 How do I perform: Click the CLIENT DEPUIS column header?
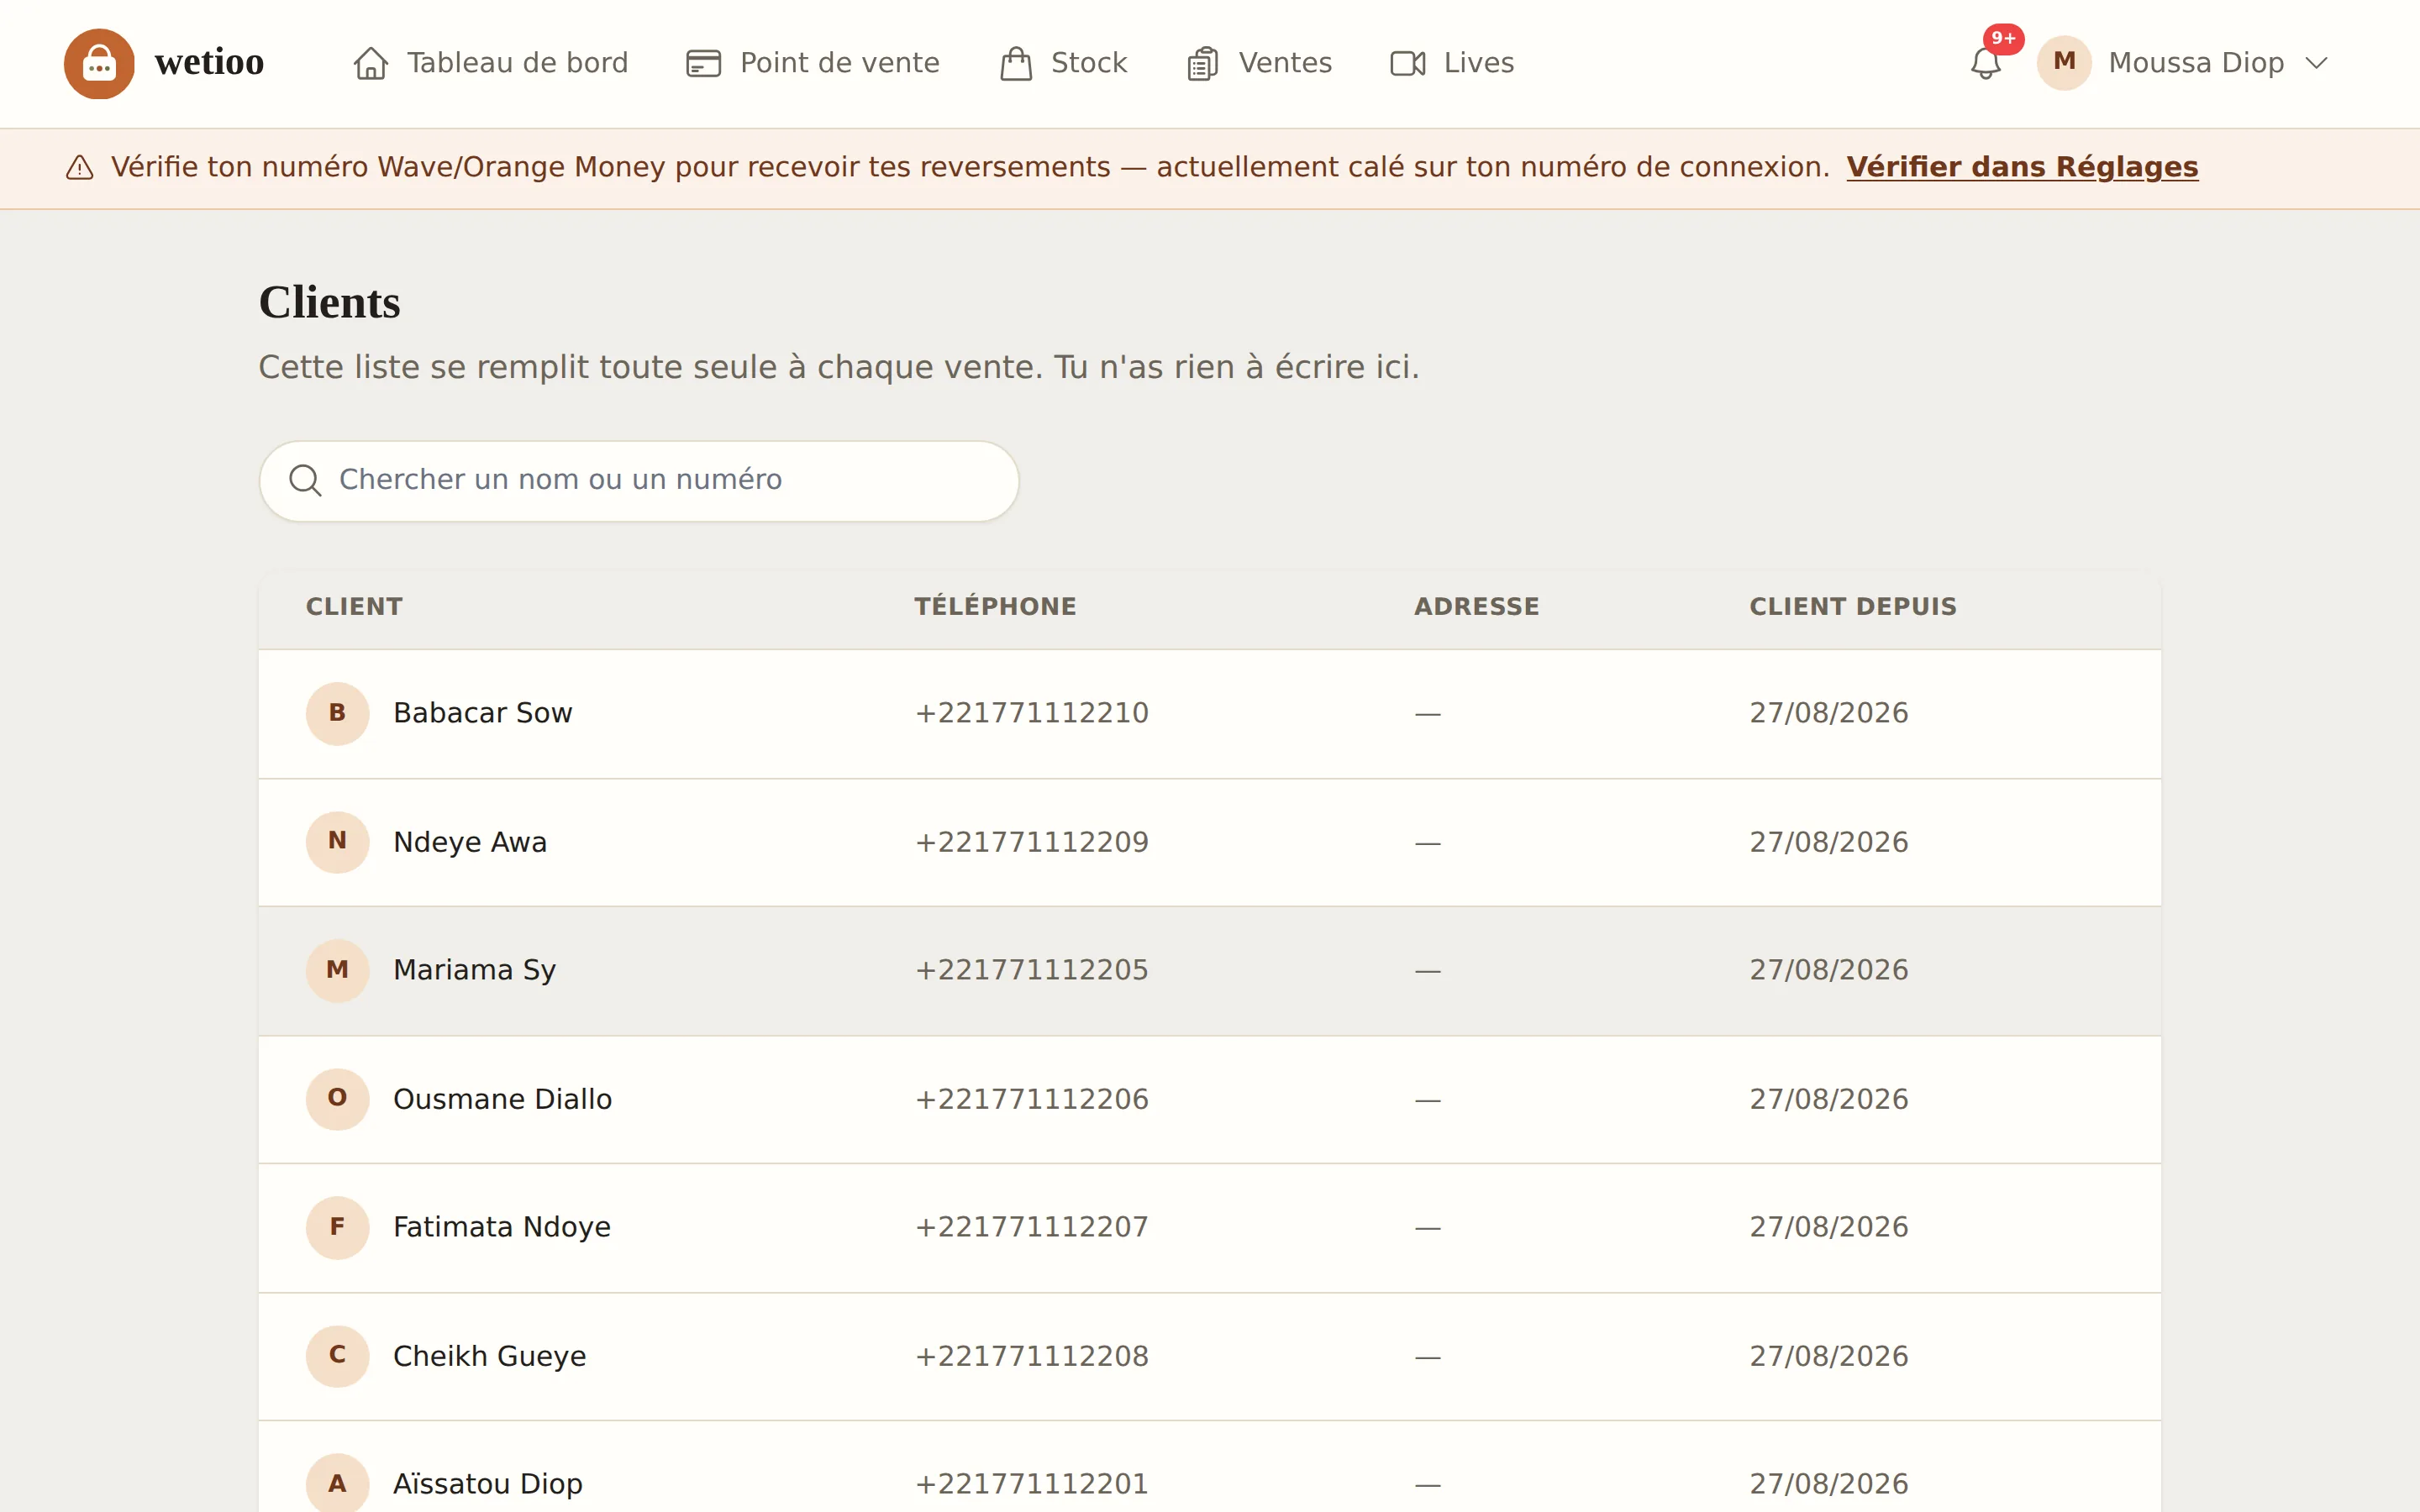tap(1852, 607)
